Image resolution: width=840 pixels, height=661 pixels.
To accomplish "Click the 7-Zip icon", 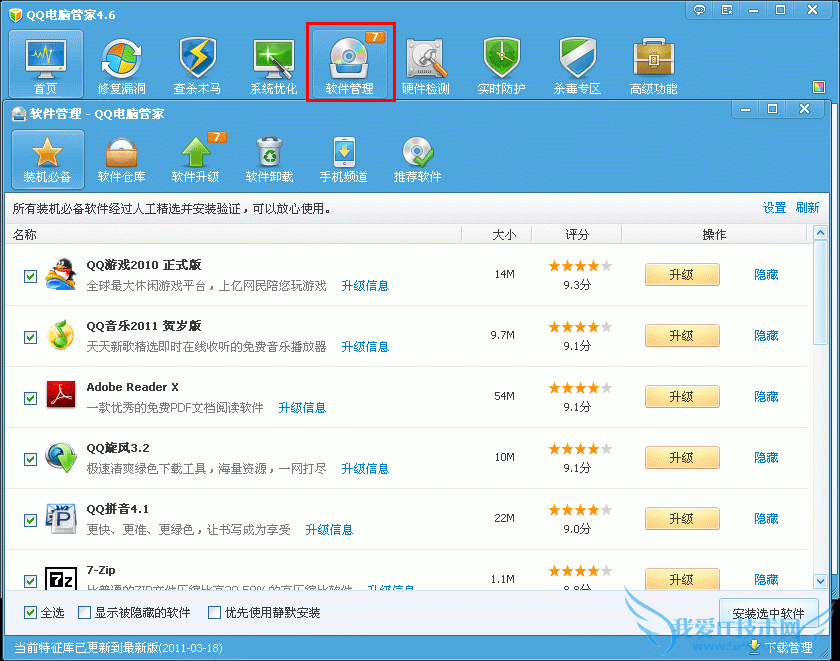I will (x=61, y=578).
